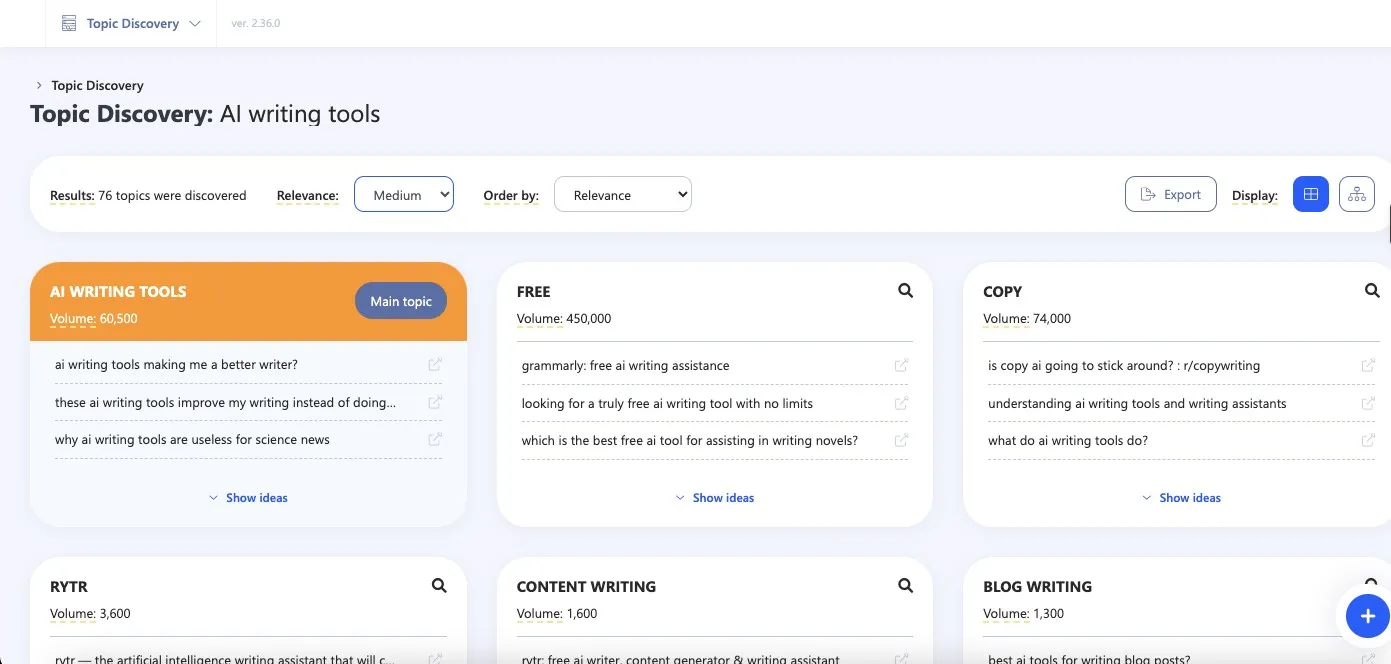This screenshot has height=664, width=1391.
Task: Open external link for 'looking for a truly free ai writing tool'
Action: (x=901, y=404)
